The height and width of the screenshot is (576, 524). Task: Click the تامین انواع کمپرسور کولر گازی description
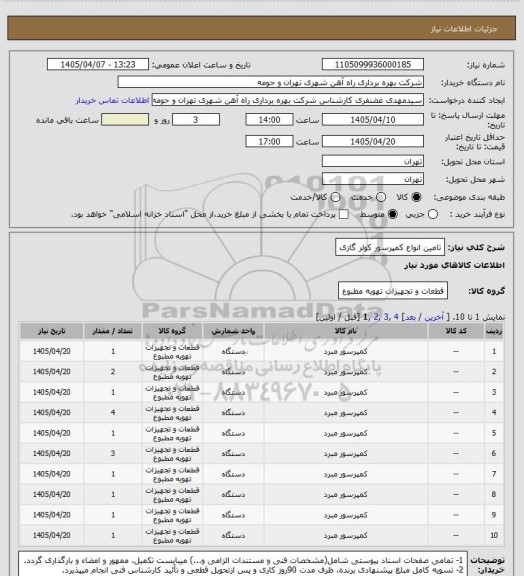pyautogui.click(x=390, y=247)
